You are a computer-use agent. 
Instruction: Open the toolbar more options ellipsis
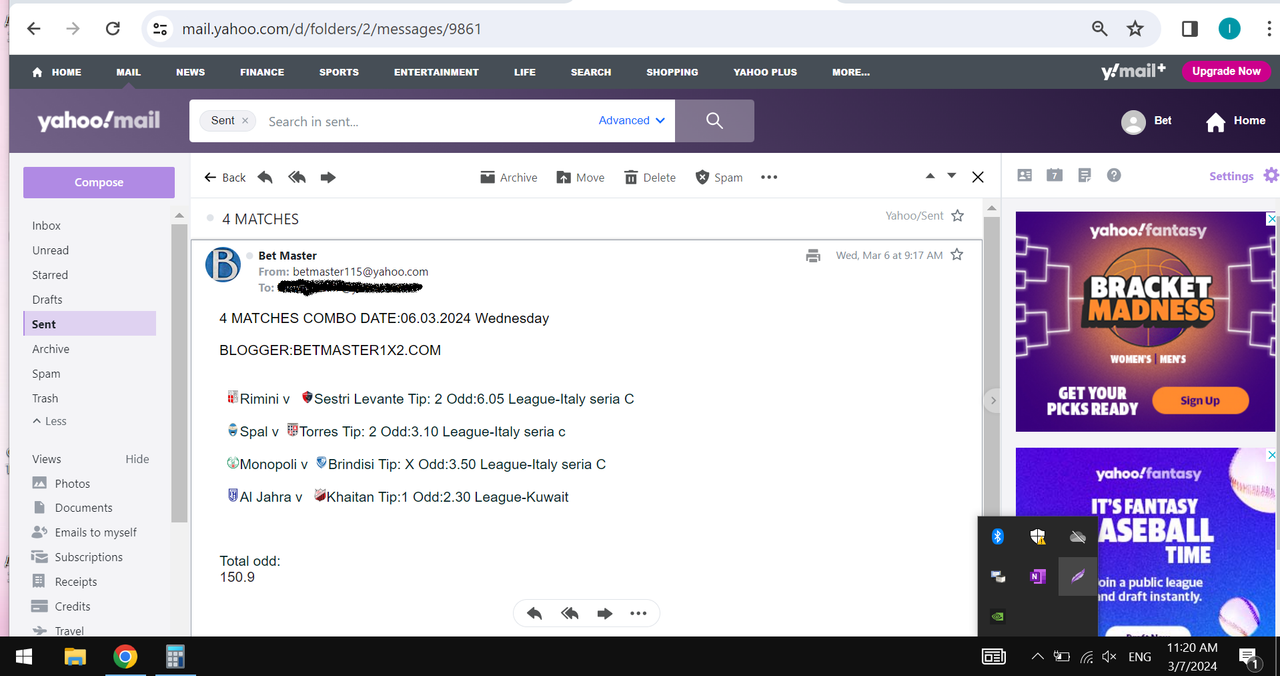(x=769, y=177)
